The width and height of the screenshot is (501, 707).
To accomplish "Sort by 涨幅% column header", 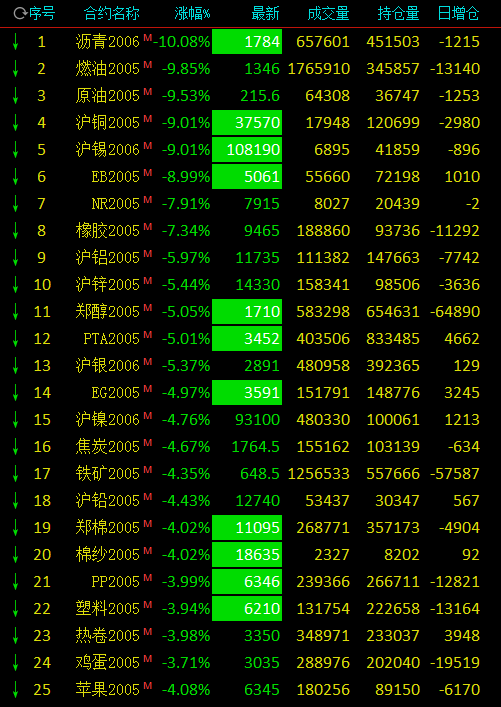I will click(193, 14).
